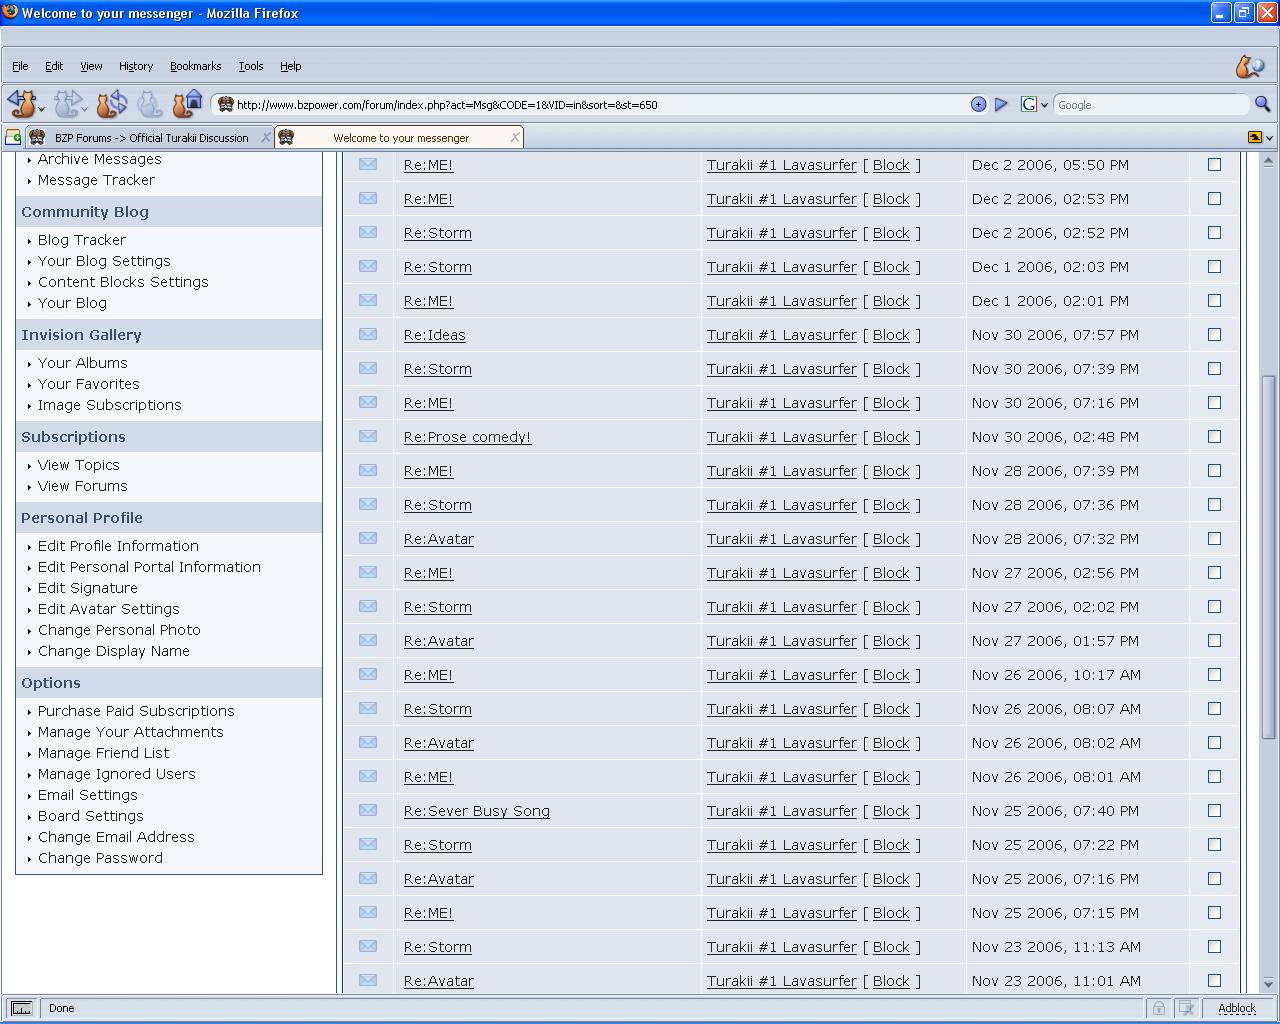Click envelope icon for Dec 1 02:03 PM message
Screen dimensions: 1280x1024
368,266
